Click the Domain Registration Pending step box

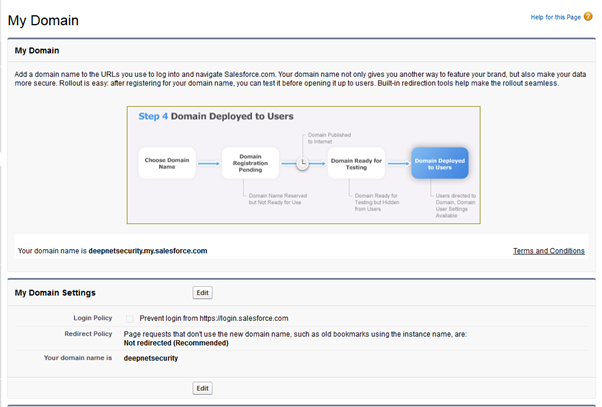[250, 163]
